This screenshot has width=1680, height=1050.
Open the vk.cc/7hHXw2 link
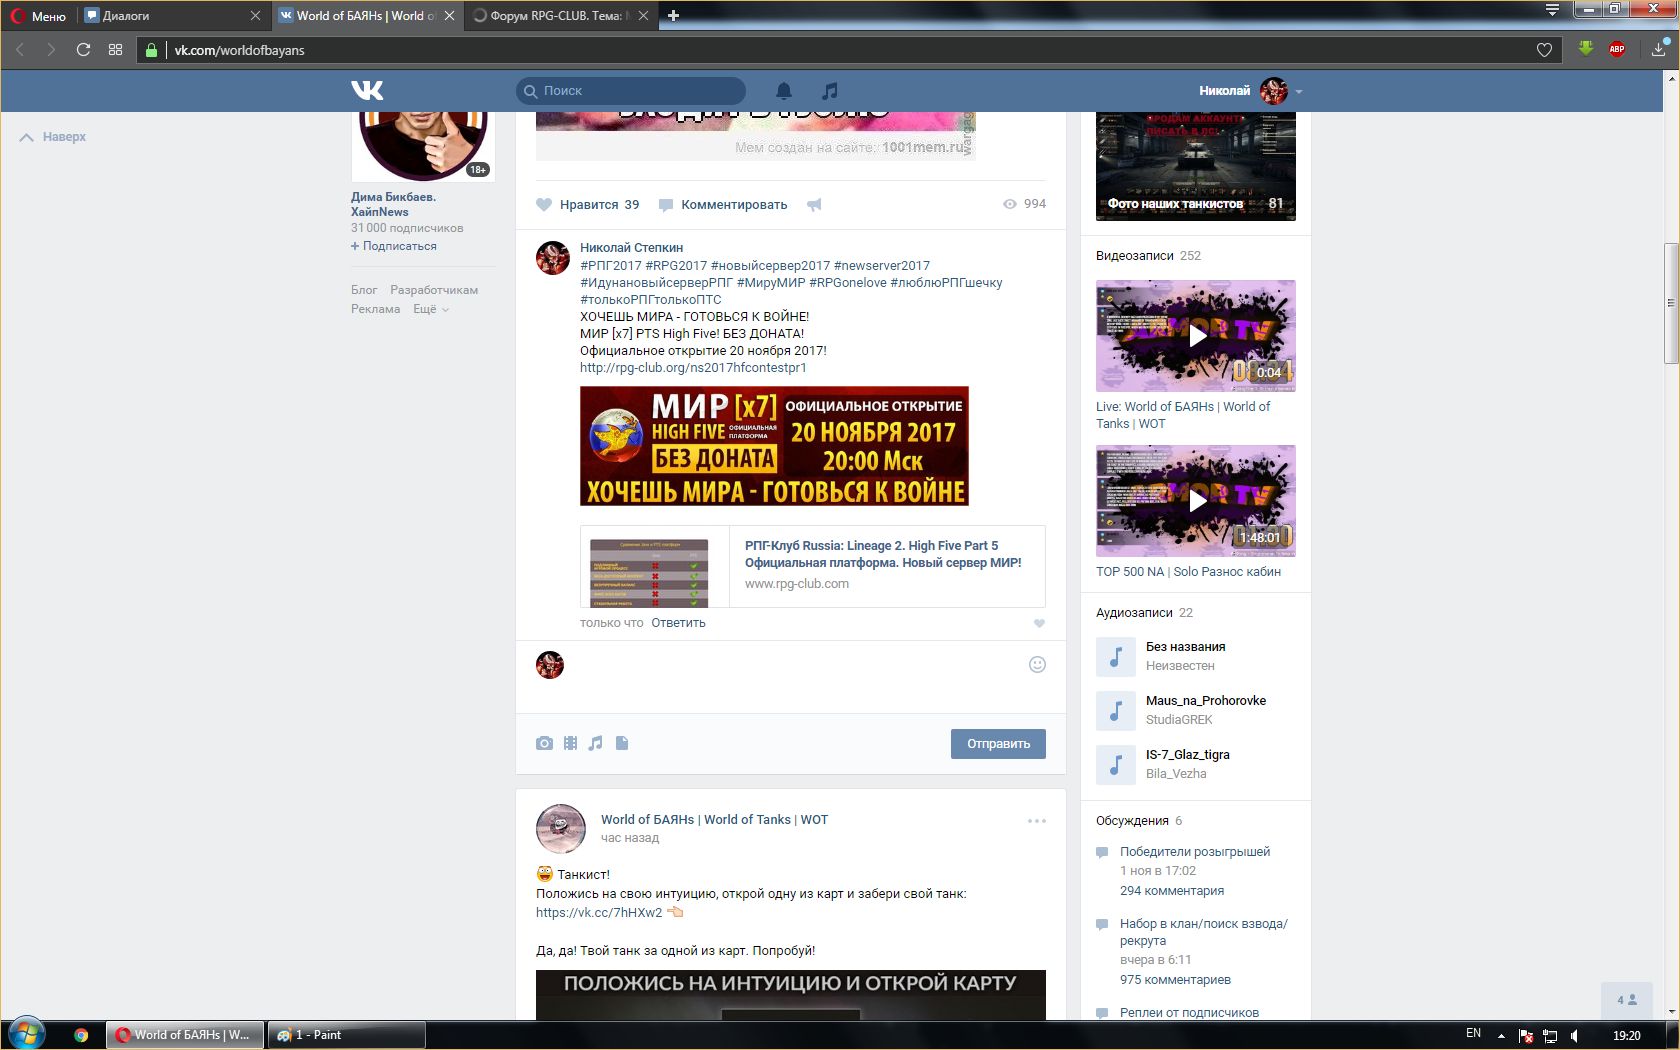point(599,912)
